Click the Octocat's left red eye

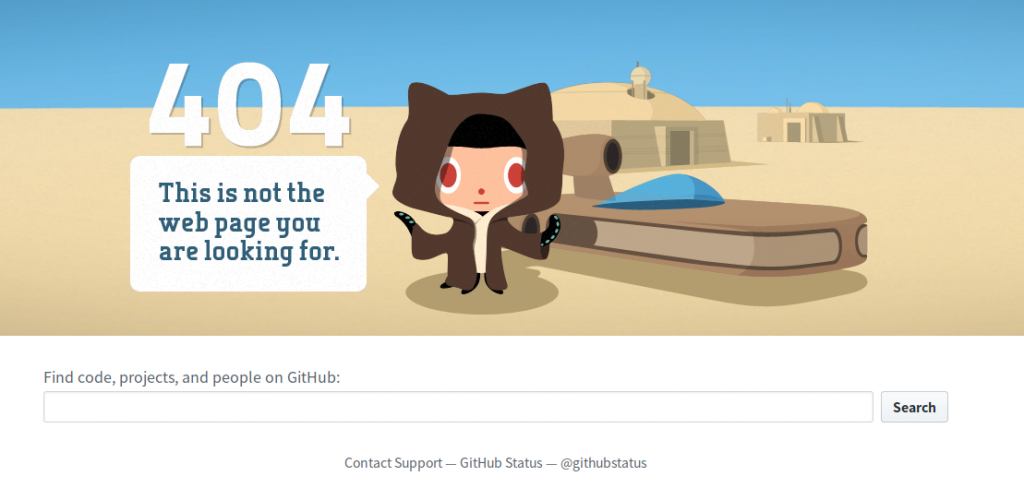448,175
